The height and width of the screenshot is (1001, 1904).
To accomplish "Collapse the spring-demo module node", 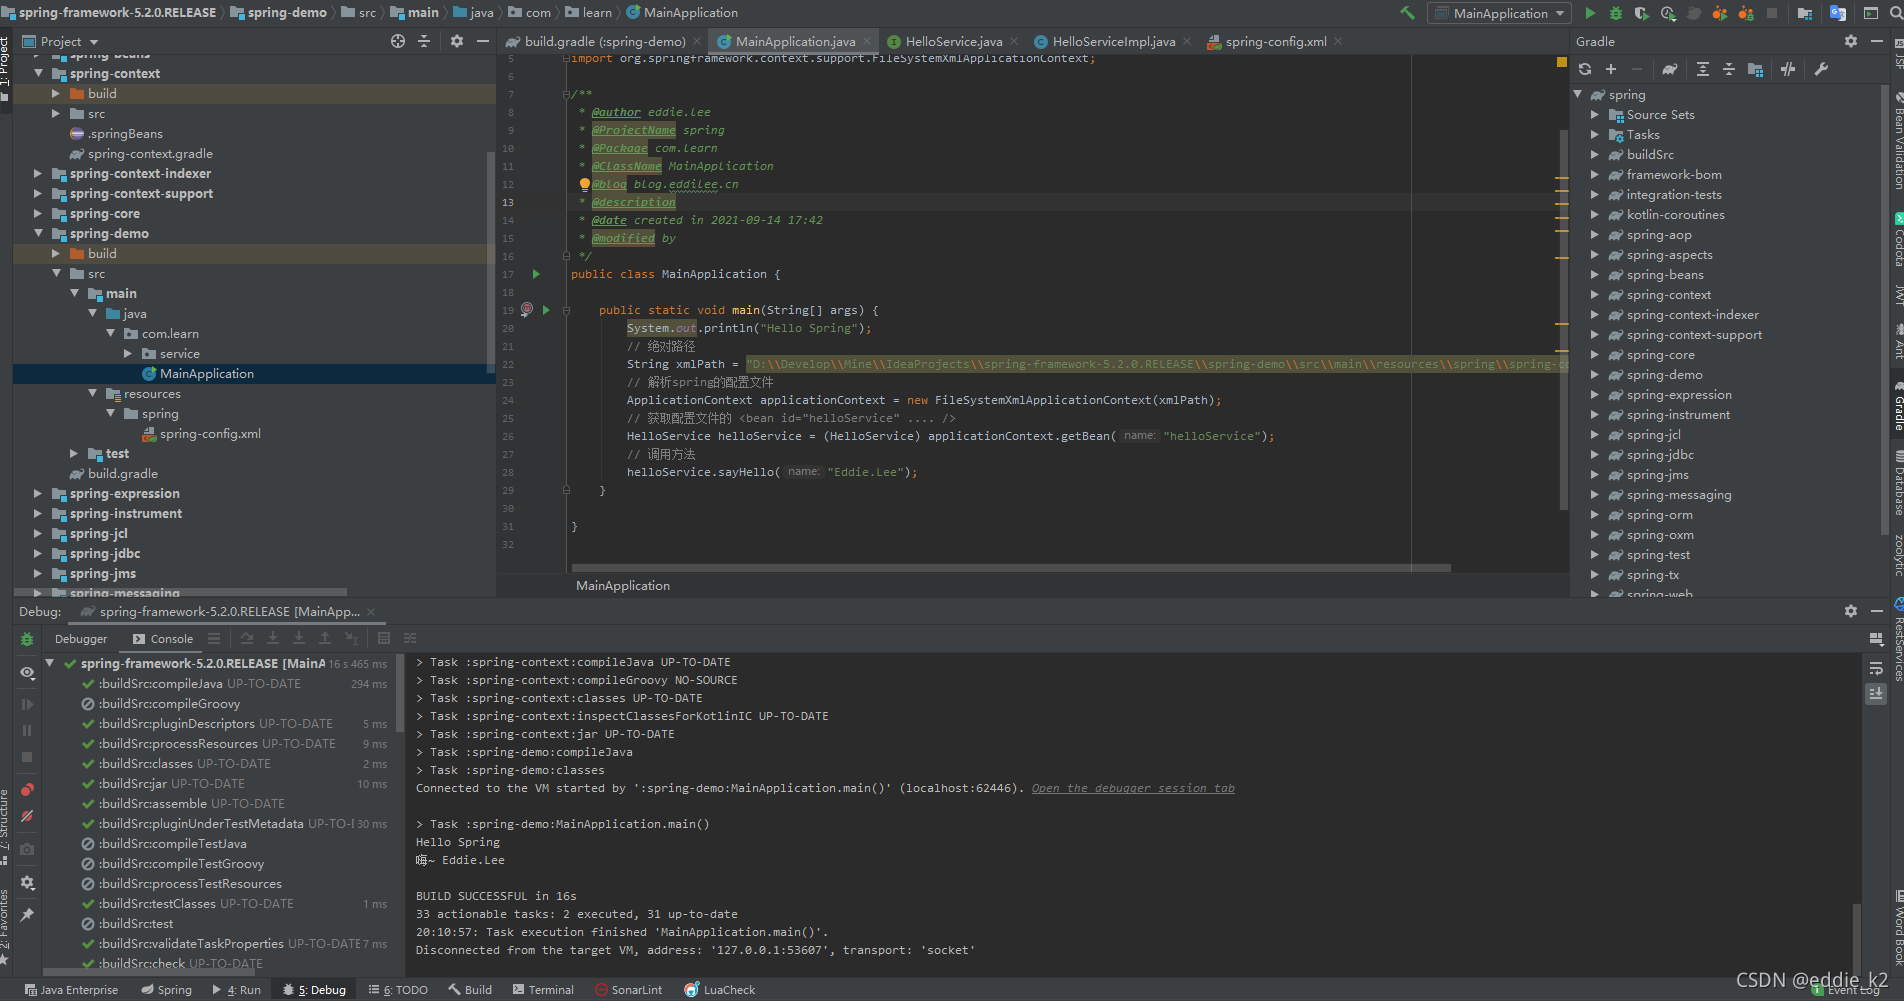I will point(39,233).
